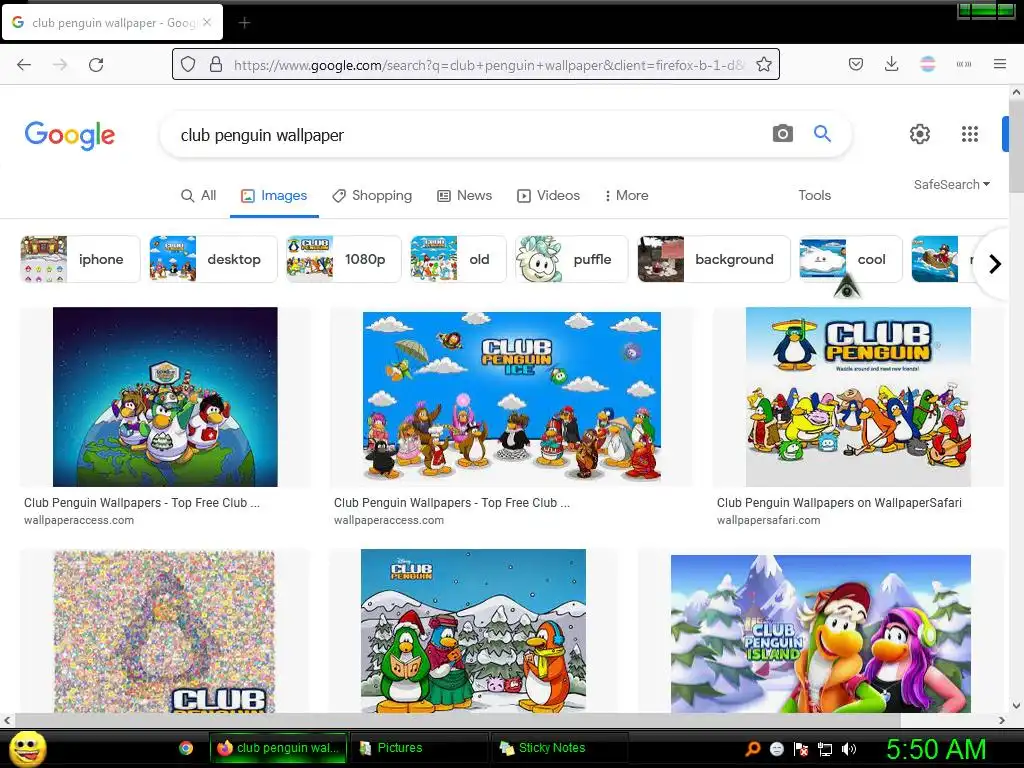Open the flag with red X tray icon

point(801,749)
